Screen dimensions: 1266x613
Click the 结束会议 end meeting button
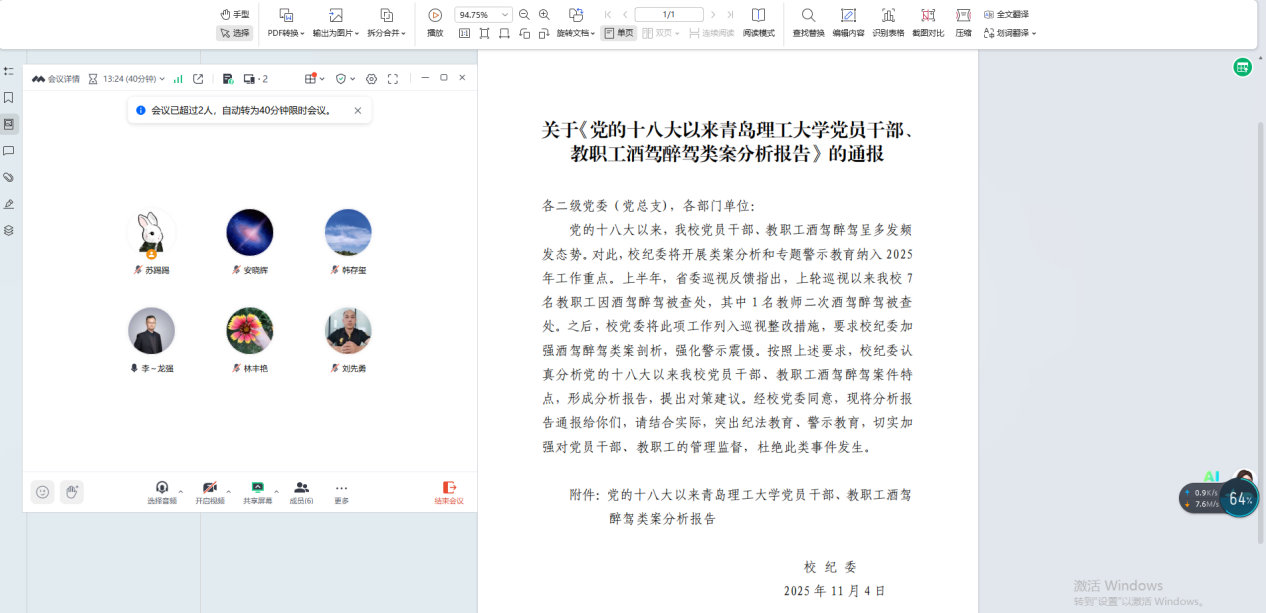coord(449,491)
